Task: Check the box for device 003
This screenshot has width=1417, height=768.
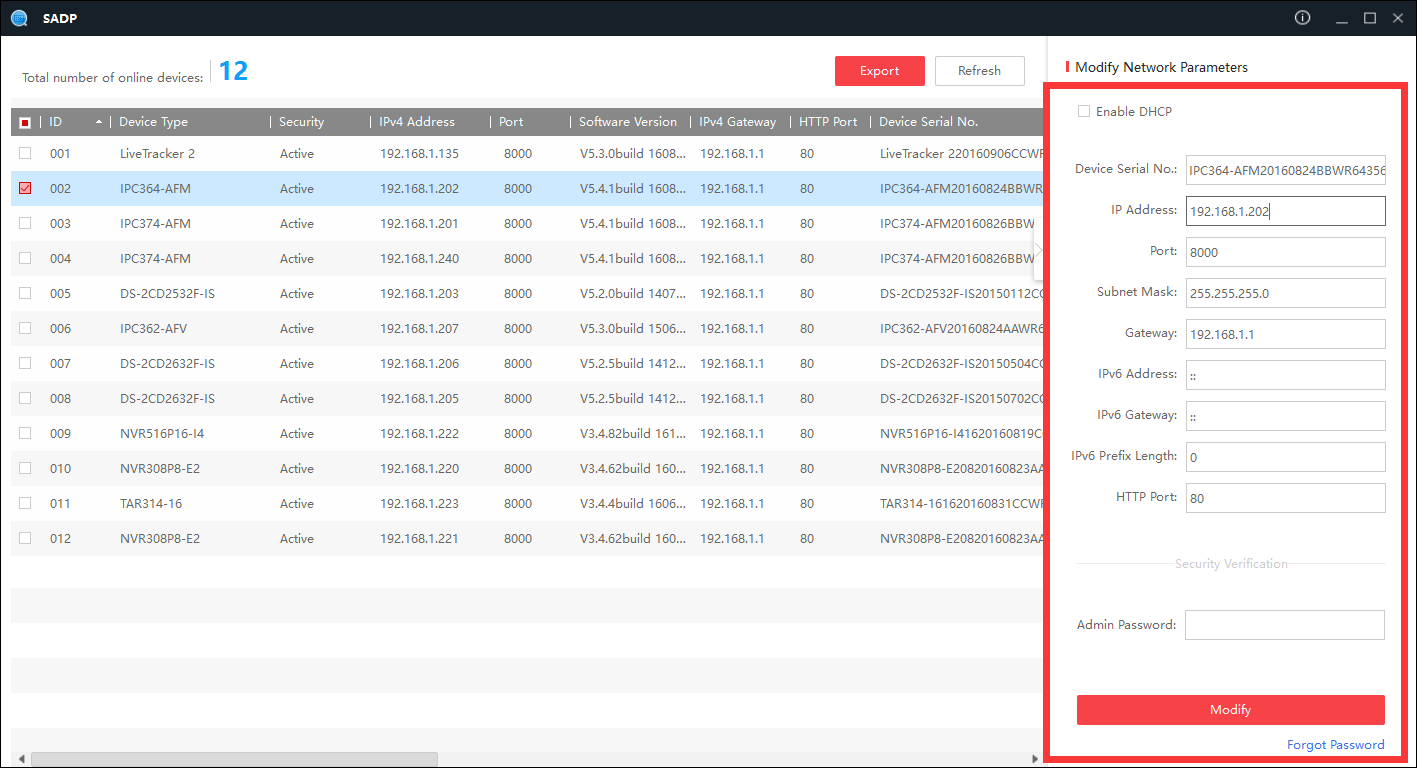Action: coord(25,223)
